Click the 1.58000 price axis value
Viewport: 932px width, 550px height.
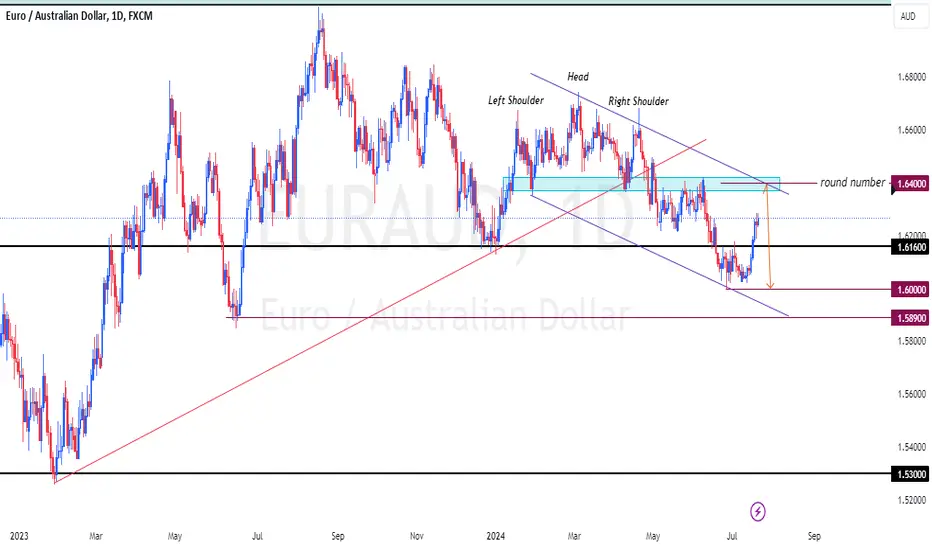point(911,341)
